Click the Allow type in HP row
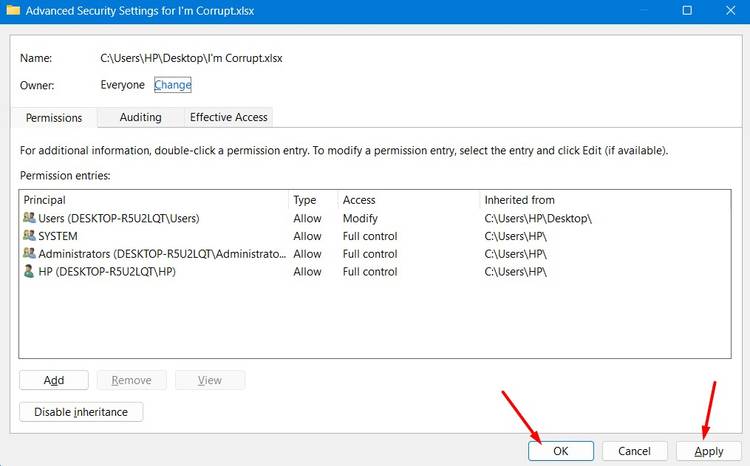Screen dimensions: 750x466 (307, 271)
